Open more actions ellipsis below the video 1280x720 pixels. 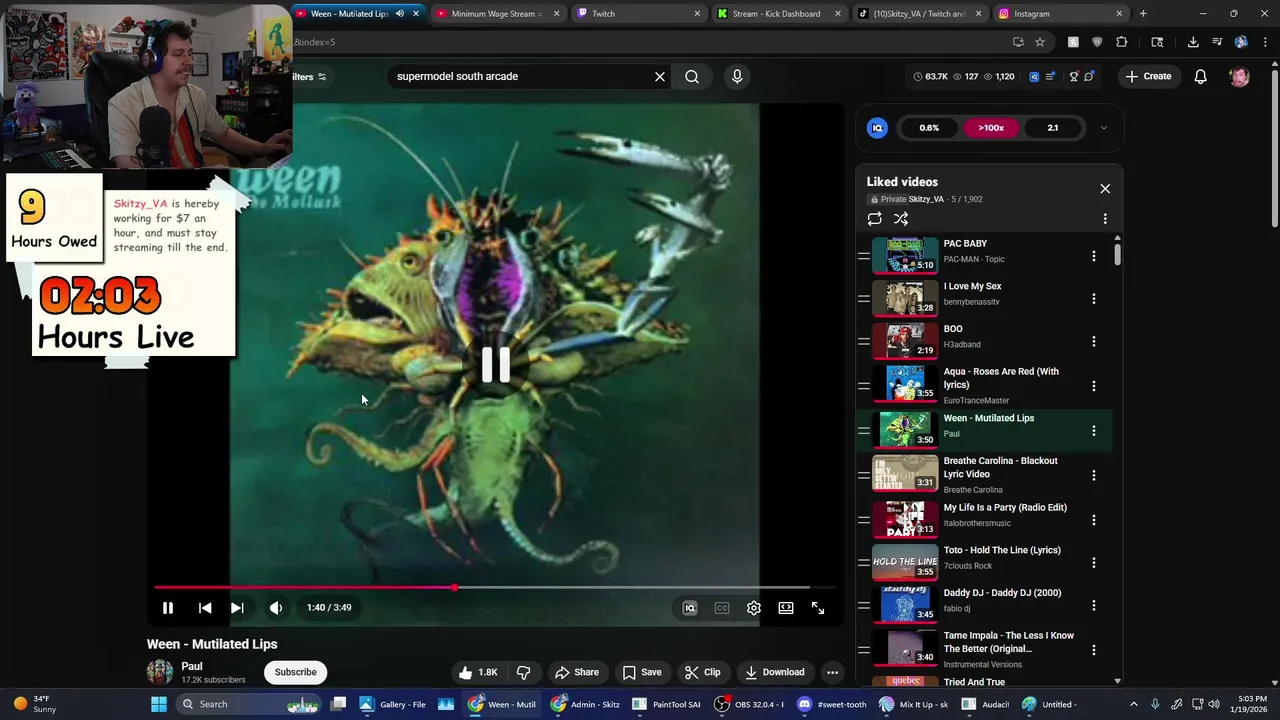832,672
